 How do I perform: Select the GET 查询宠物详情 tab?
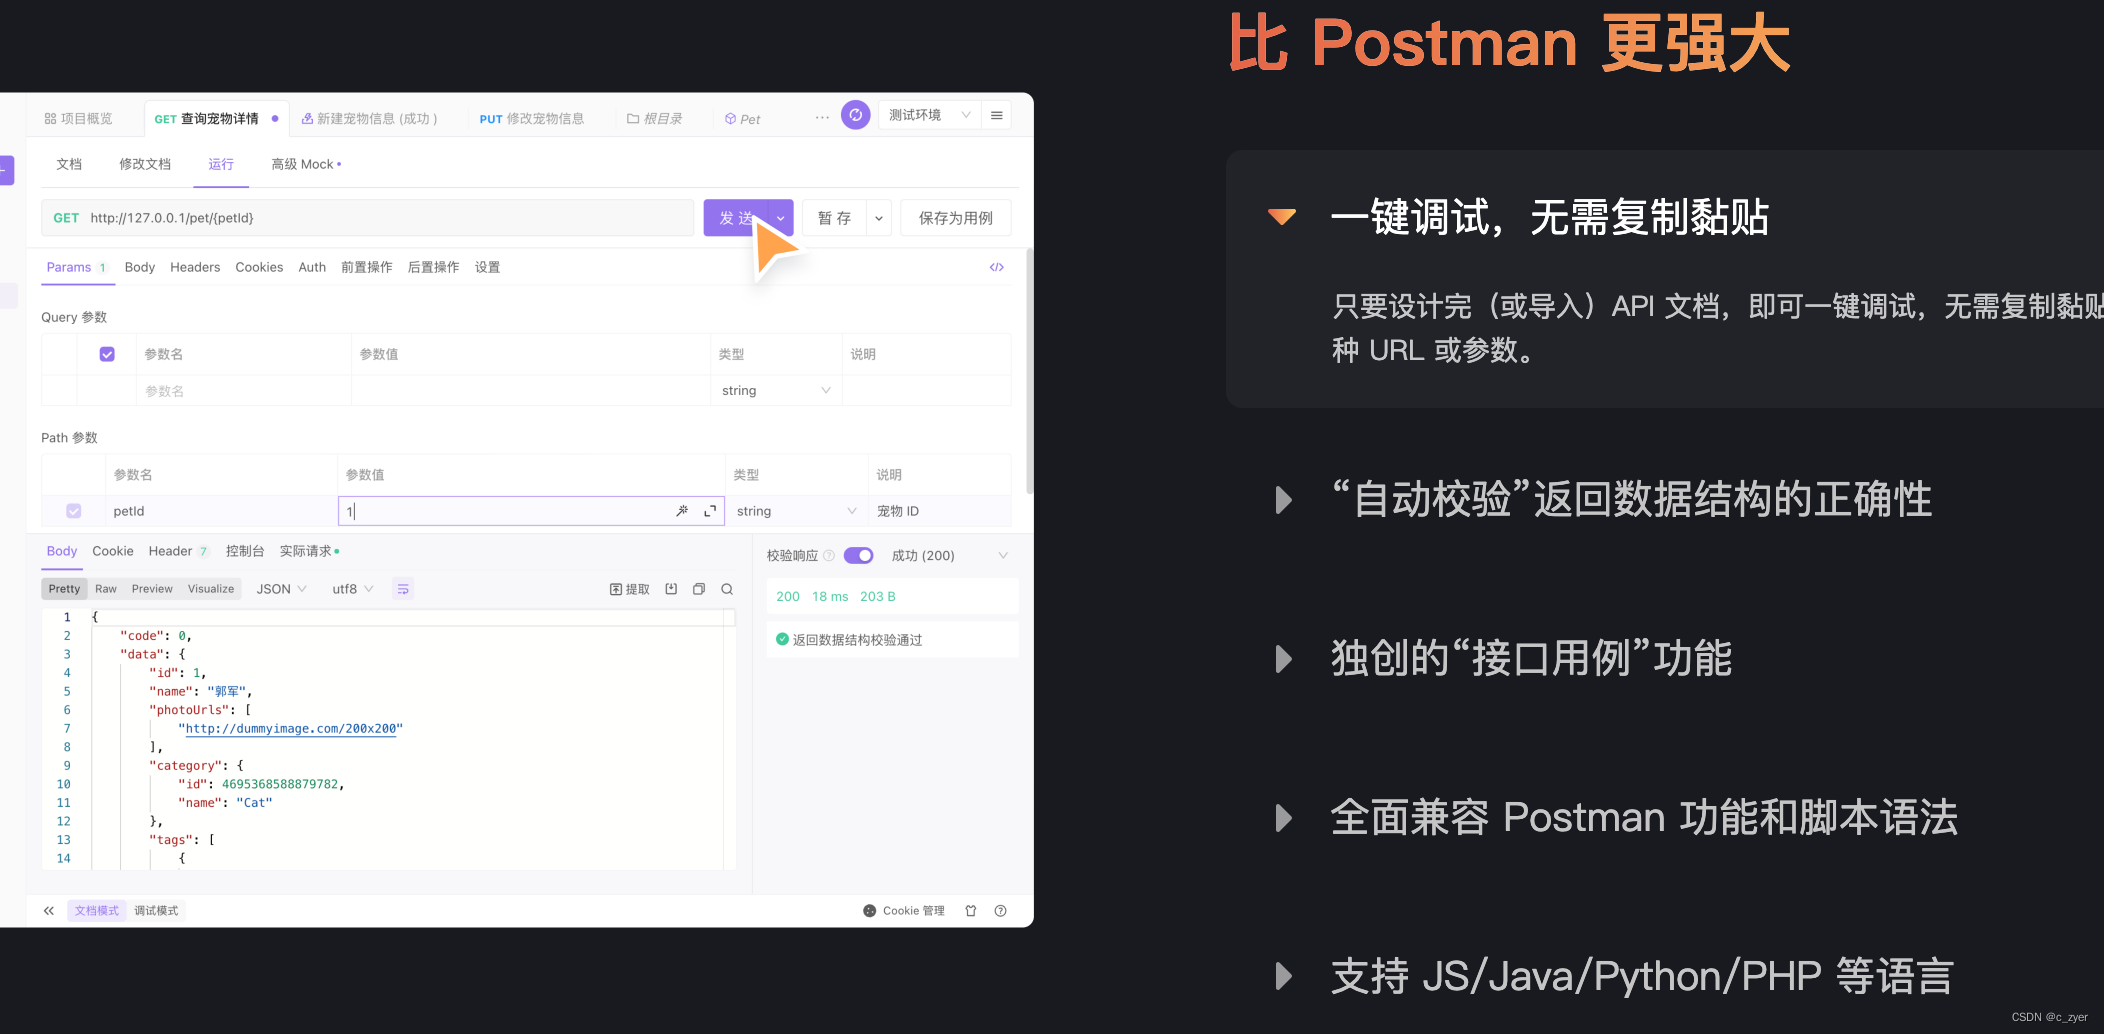pyautogui.click(x=216, y=118)
